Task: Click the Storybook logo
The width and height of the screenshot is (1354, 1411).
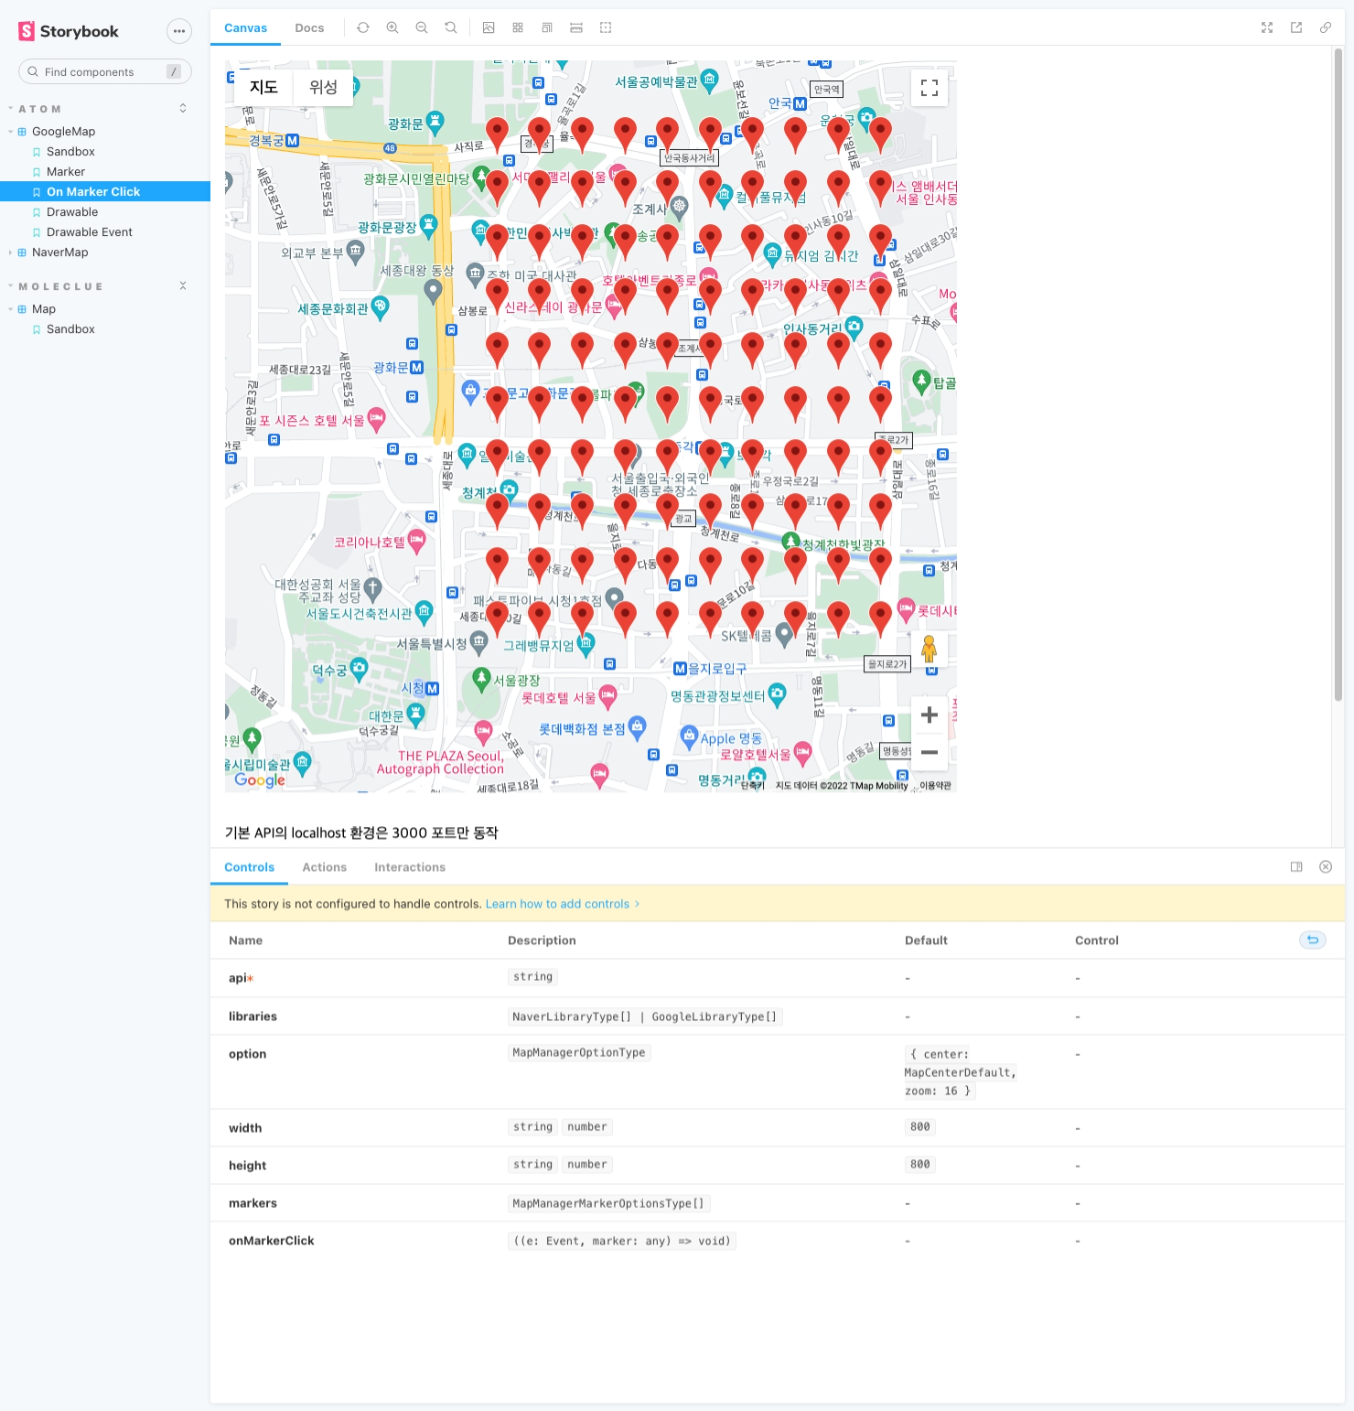Action: point(68,31)
